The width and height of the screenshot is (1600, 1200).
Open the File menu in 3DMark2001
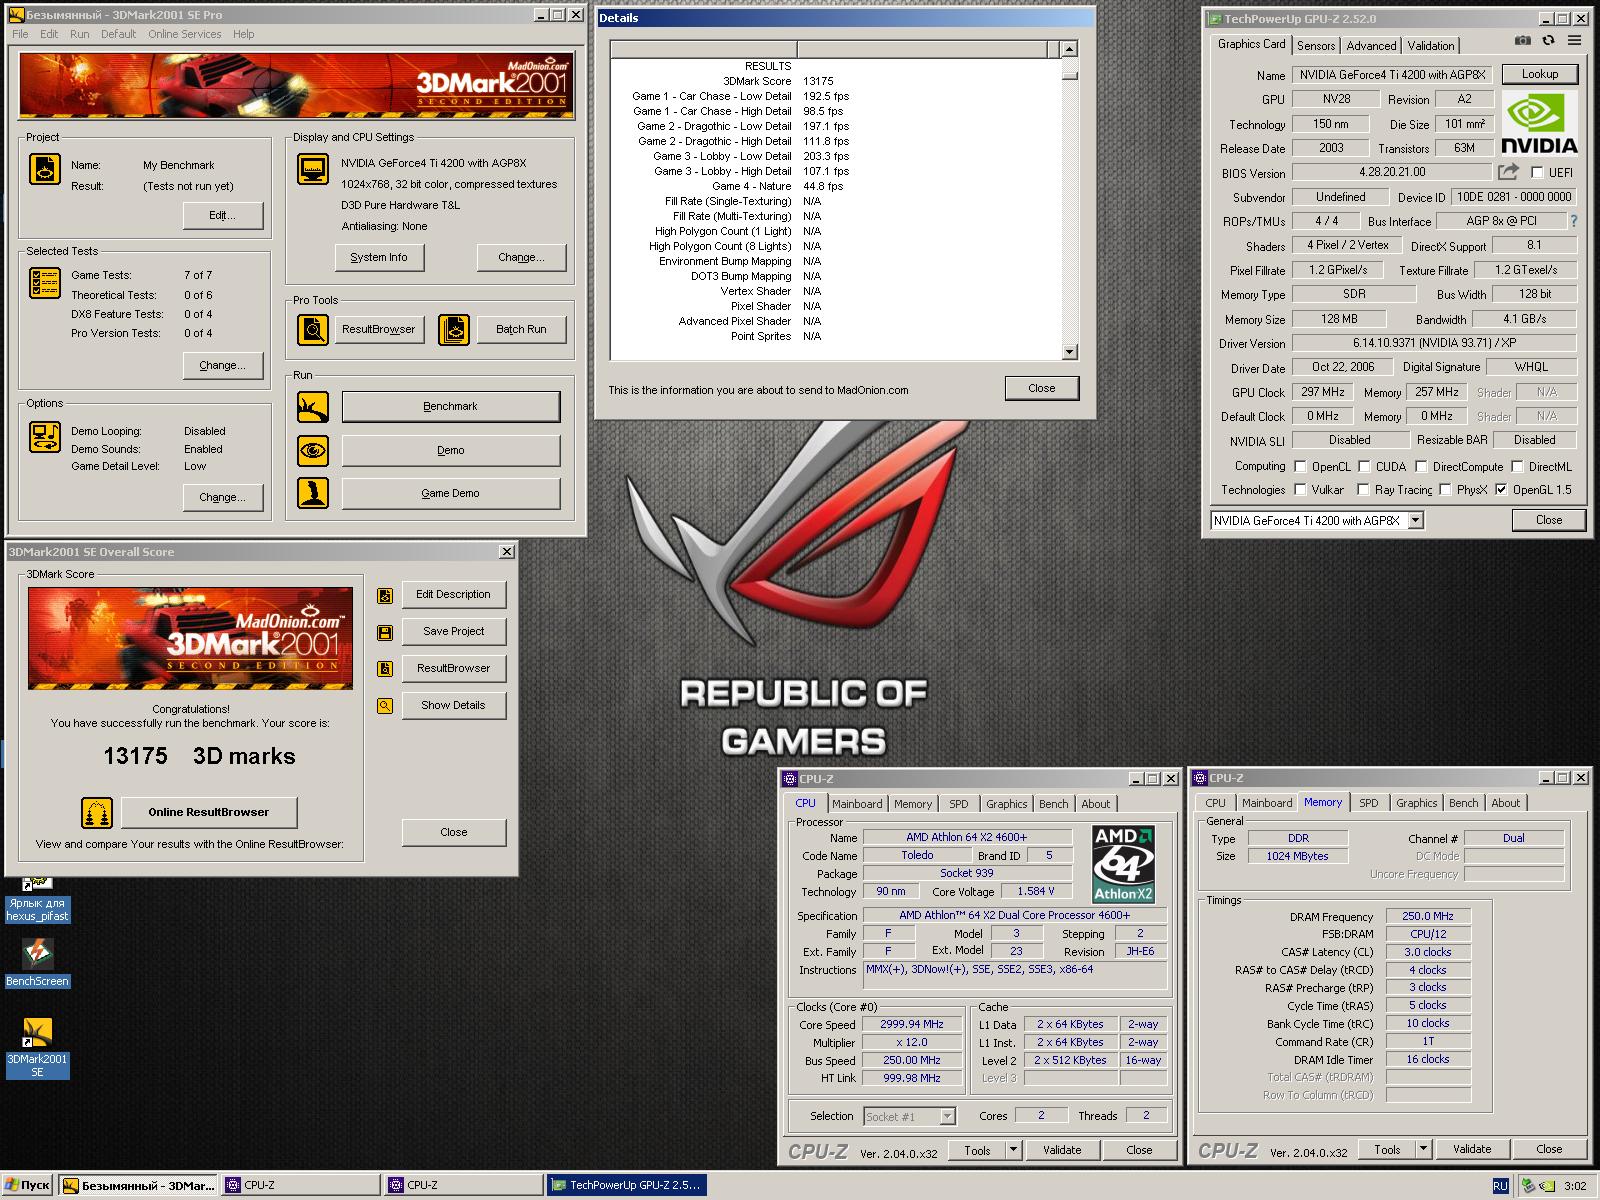(x=20, y=34)
